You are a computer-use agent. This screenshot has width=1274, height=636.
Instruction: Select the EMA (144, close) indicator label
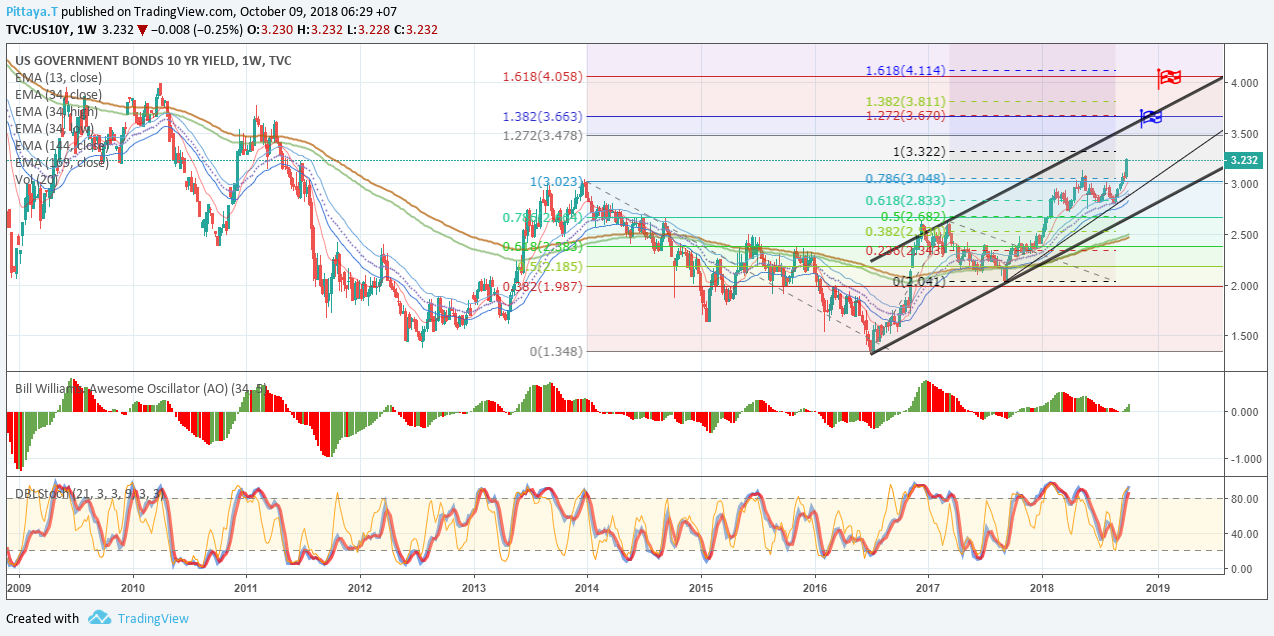pyautogui.click(x=61, y=145)
